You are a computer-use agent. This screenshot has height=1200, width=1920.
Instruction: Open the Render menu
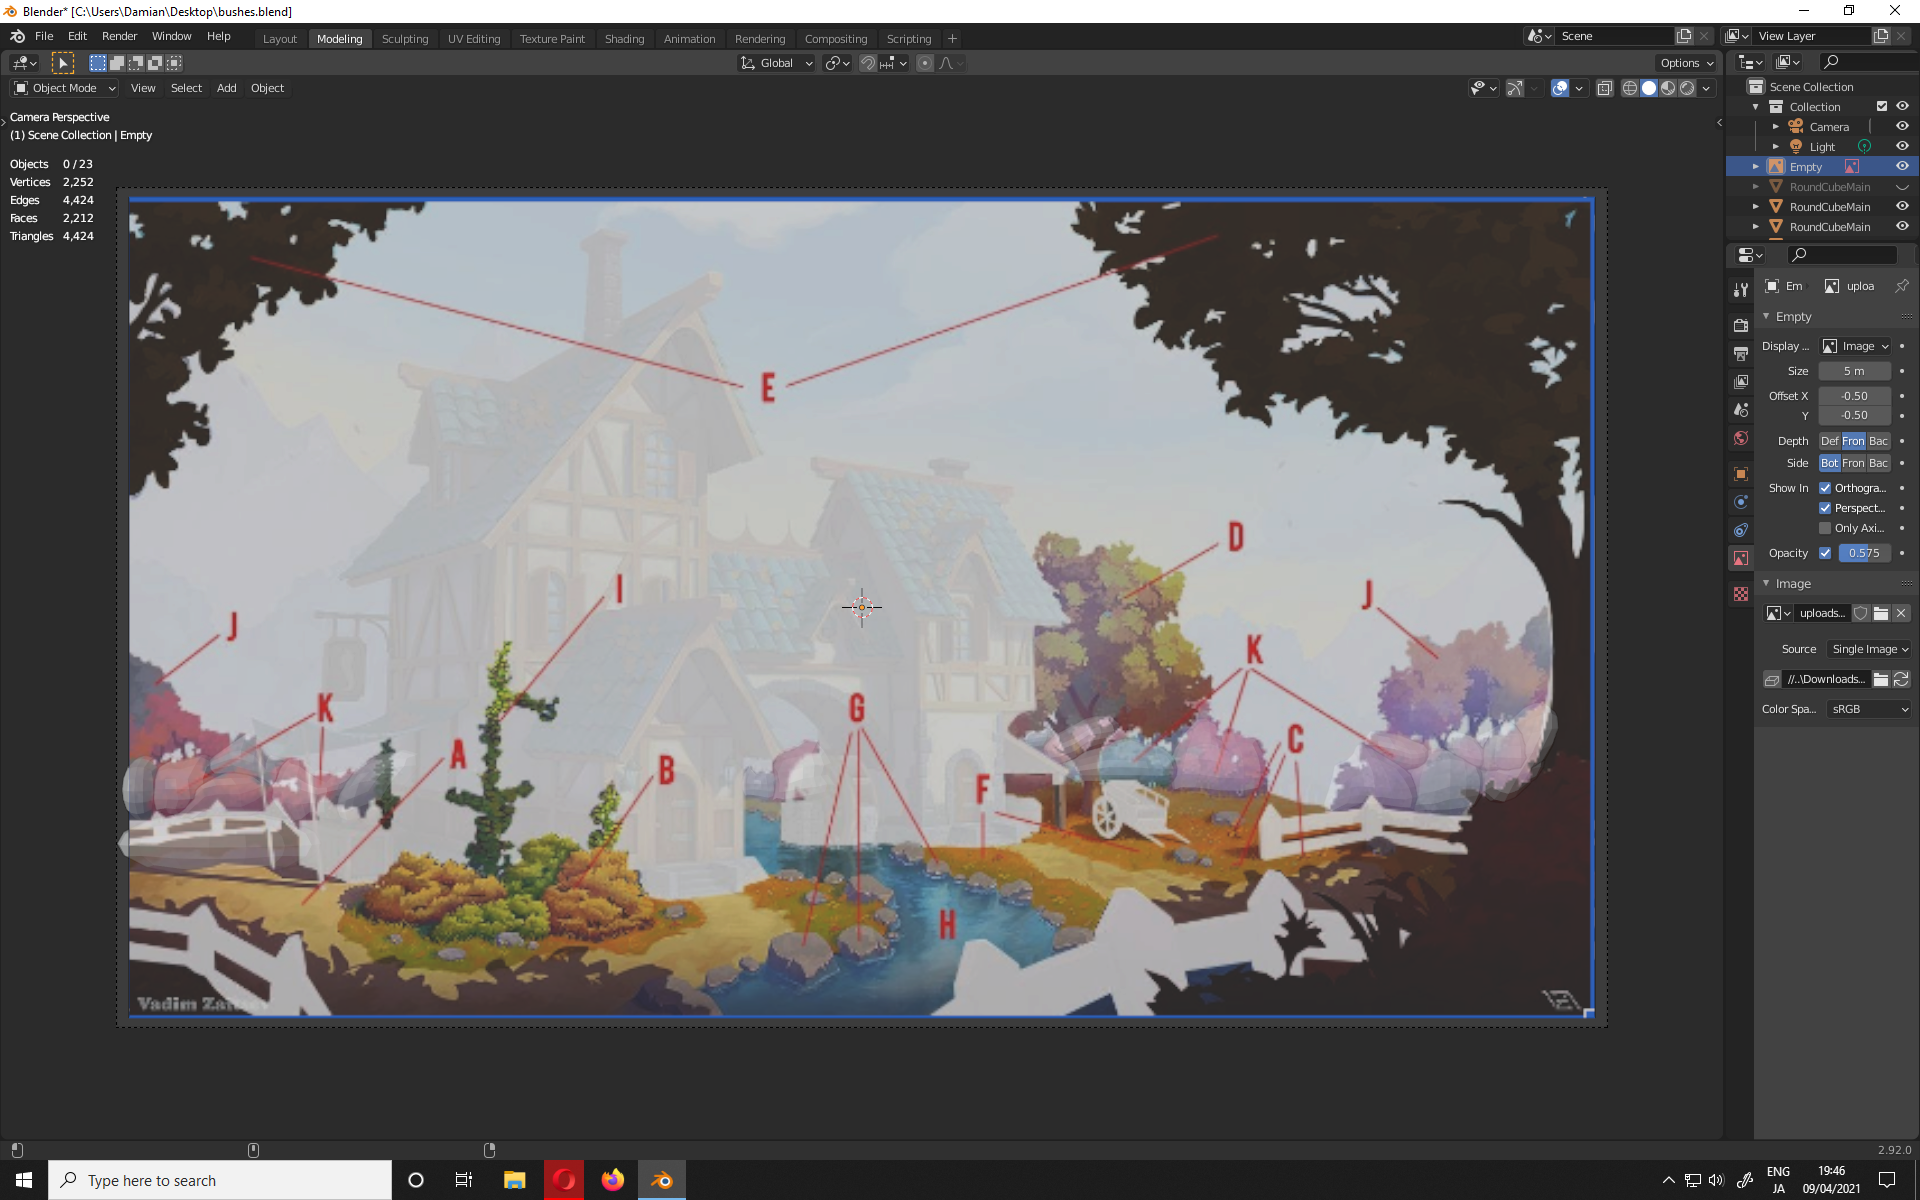pos(119,36)
